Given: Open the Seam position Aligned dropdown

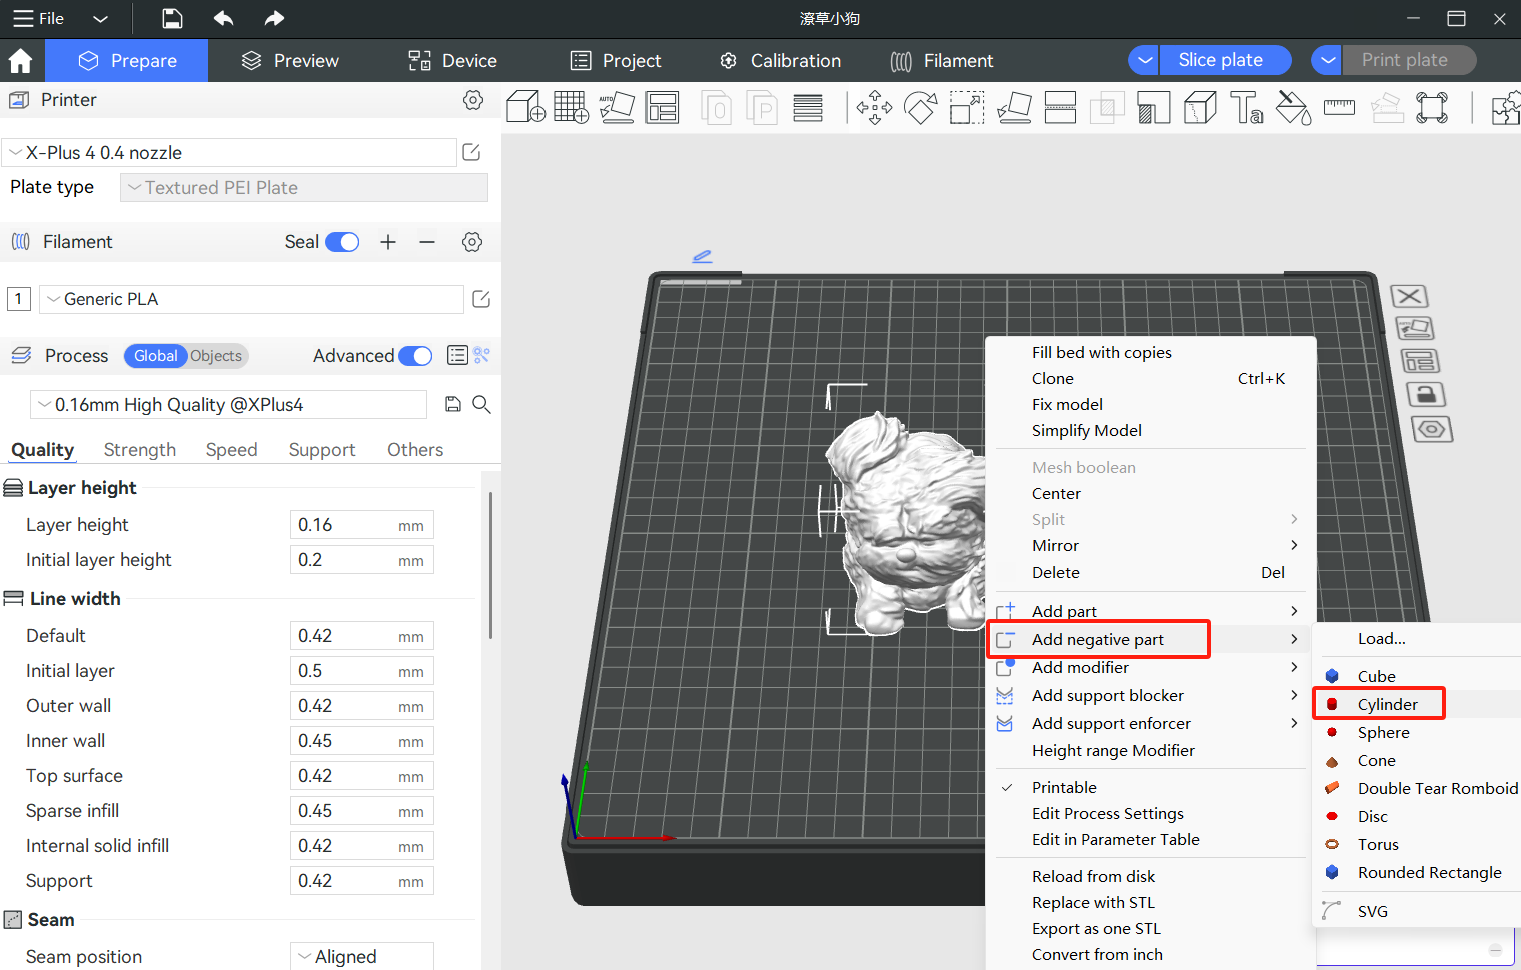Looking at the screenshot, I should tap(362, 956).
